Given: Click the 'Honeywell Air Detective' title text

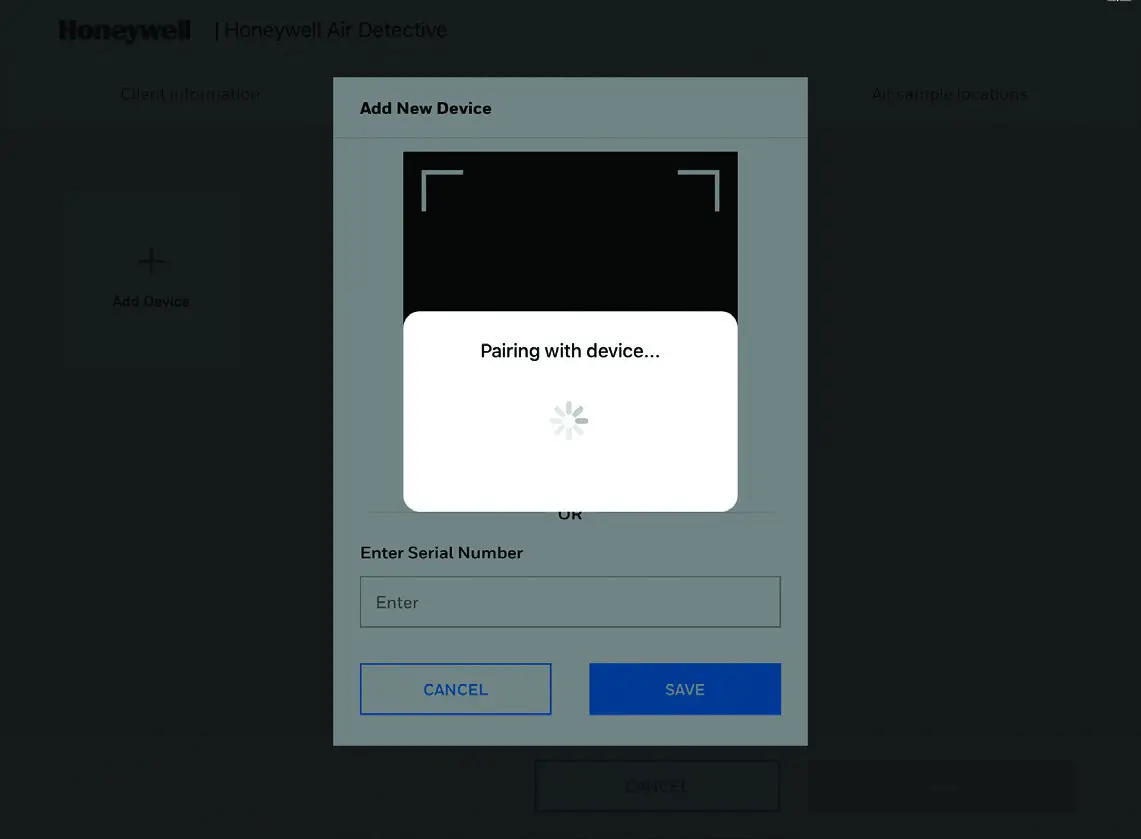Looking at the screenshot, I should coord(335,30).
